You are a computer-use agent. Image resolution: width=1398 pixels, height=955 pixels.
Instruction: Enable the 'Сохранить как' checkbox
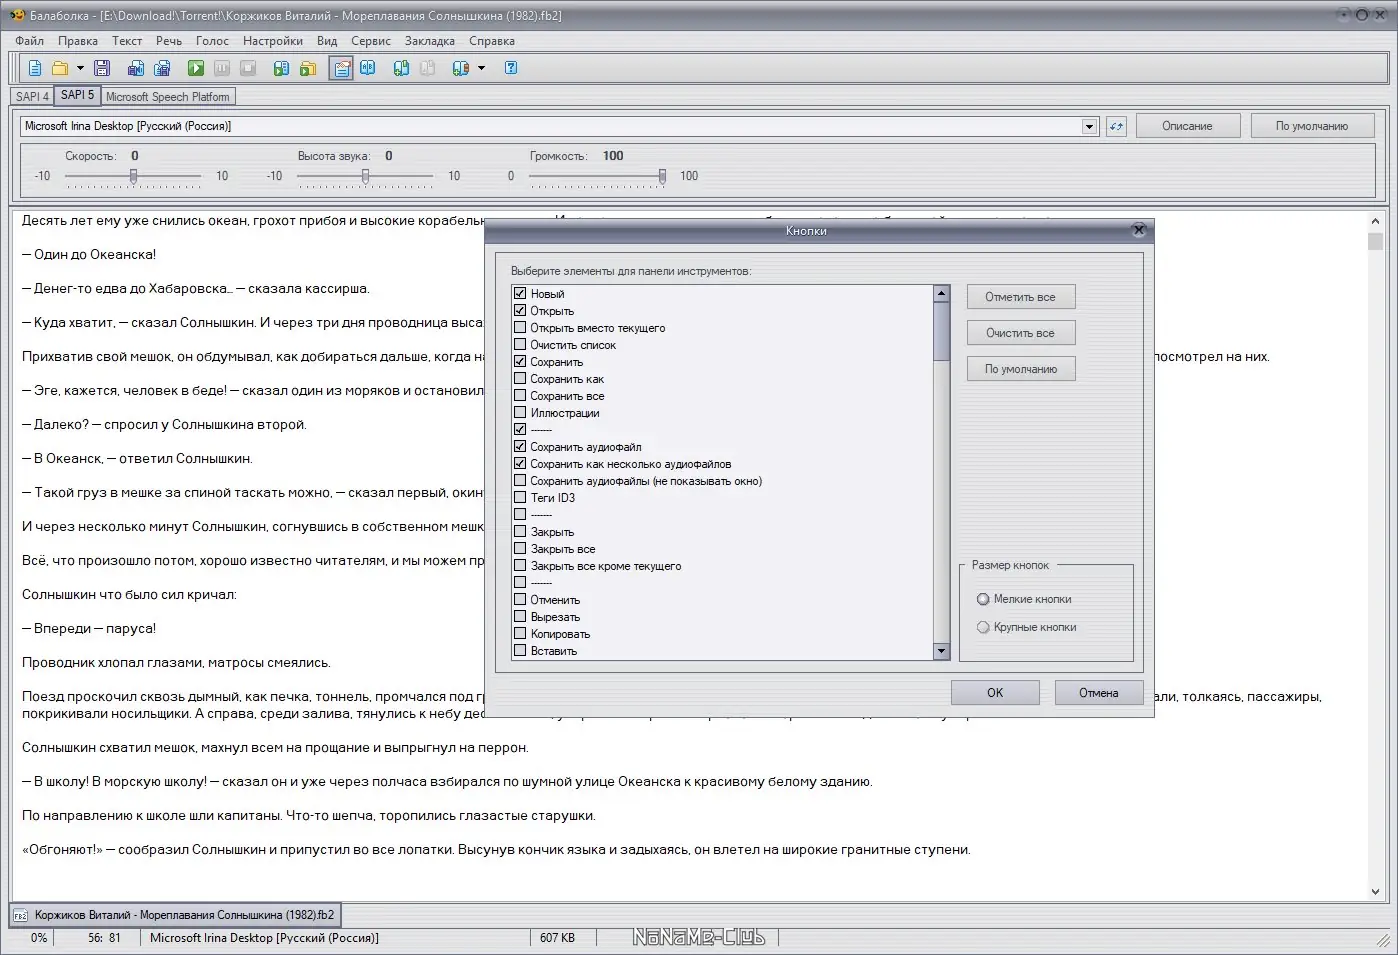click(520, 379)
